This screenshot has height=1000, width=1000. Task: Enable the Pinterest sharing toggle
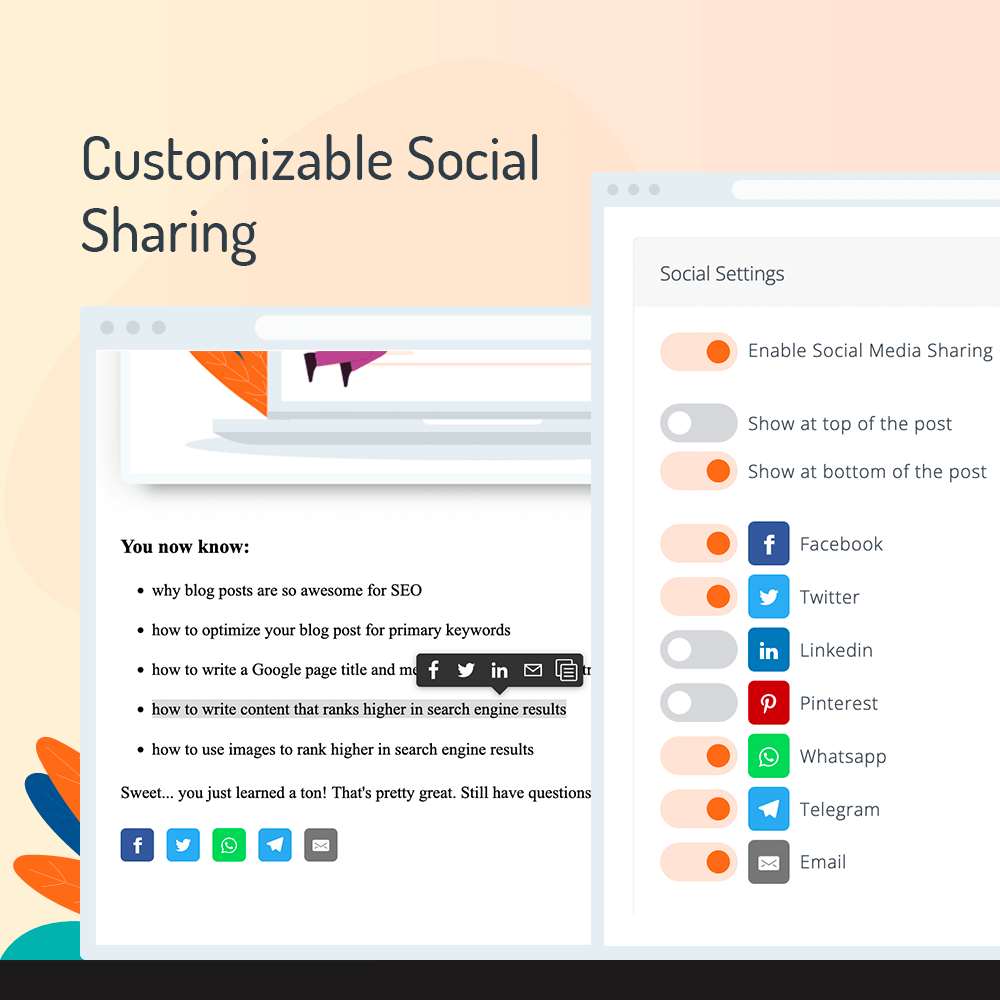[x=698, y=702]
